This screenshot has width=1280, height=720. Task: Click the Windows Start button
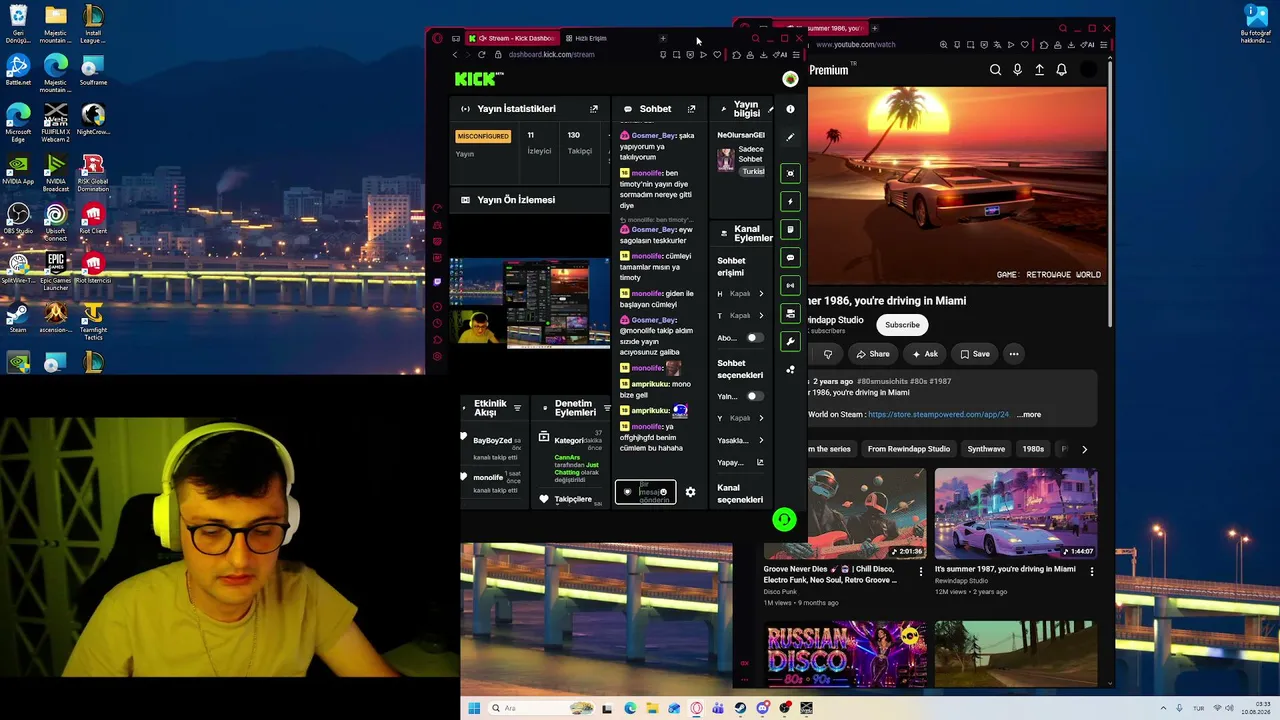(473, 708)
